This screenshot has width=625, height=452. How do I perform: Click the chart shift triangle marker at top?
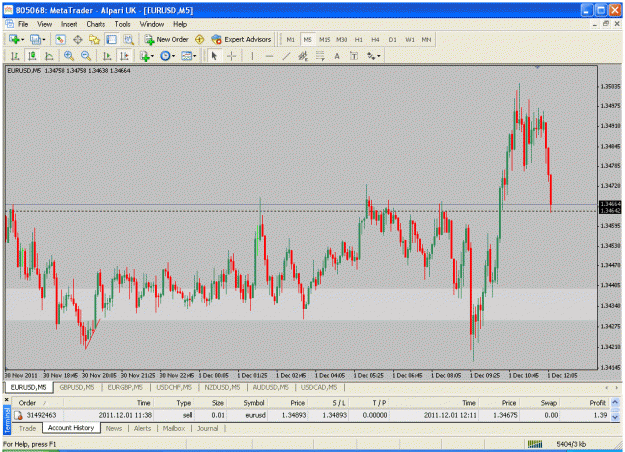pos(538,67)
